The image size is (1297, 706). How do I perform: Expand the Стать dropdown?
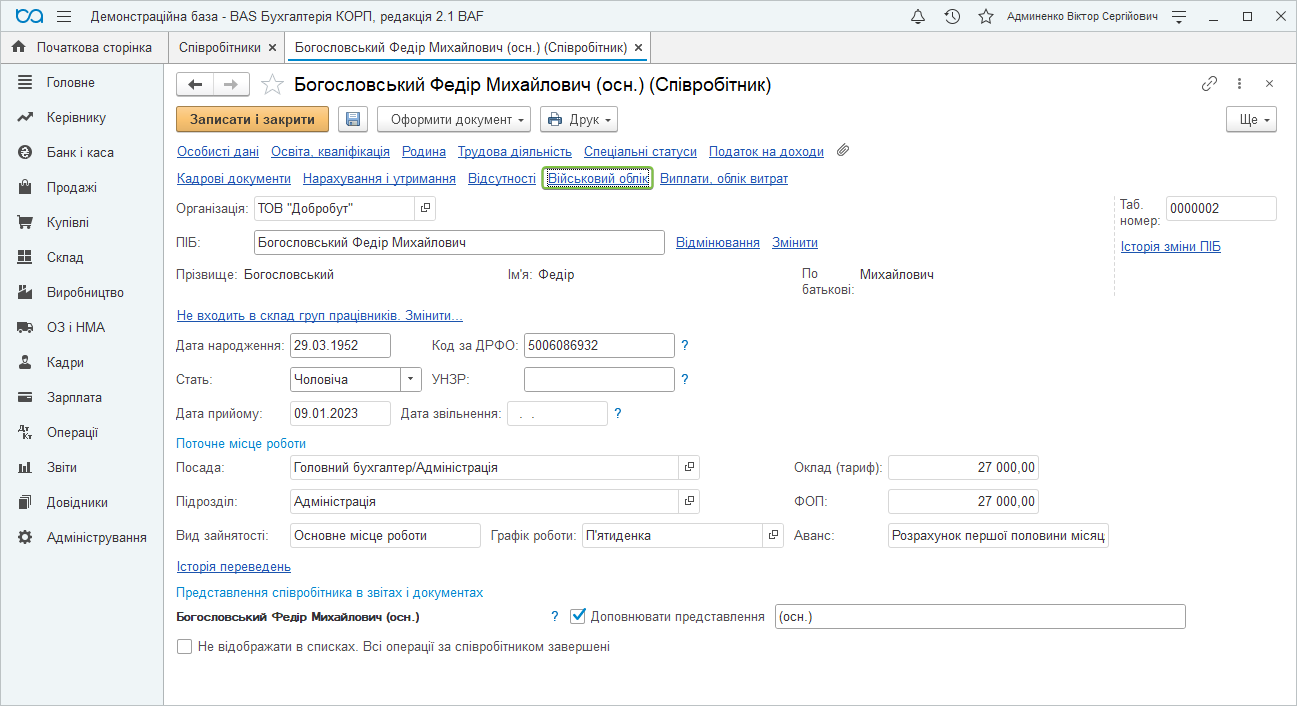pos(411,380)
